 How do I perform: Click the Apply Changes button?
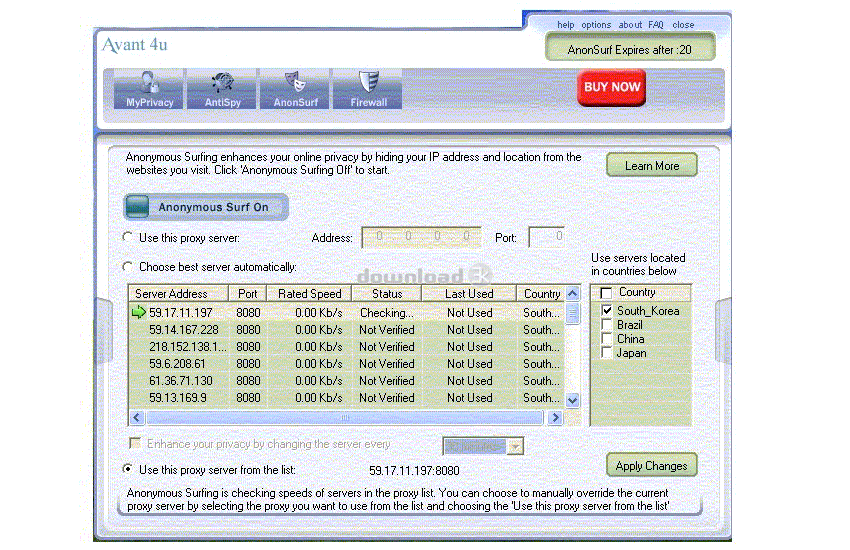click(652, 465)
